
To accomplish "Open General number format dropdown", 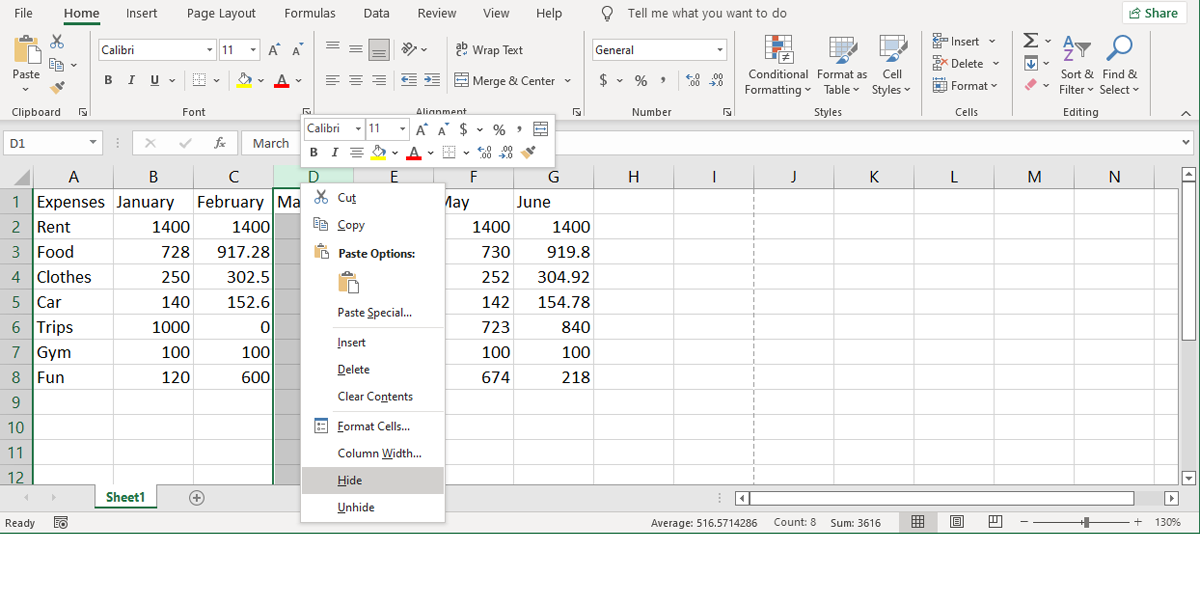I will click(x=720, y=50).
